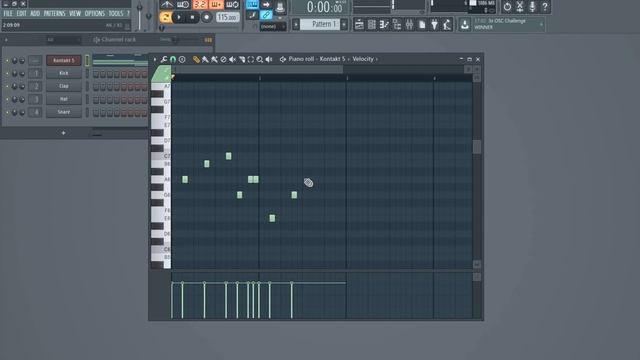
Task: Select the Playback speaker tool in piano roll
Action: tap(269, 60)
